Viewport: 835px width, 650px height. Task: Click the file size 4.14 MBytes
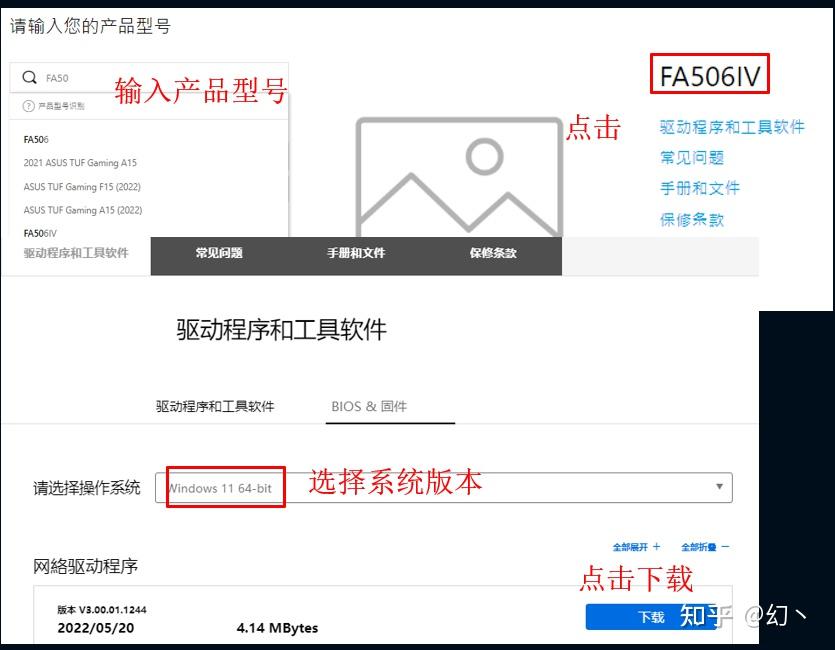point(277,628)
